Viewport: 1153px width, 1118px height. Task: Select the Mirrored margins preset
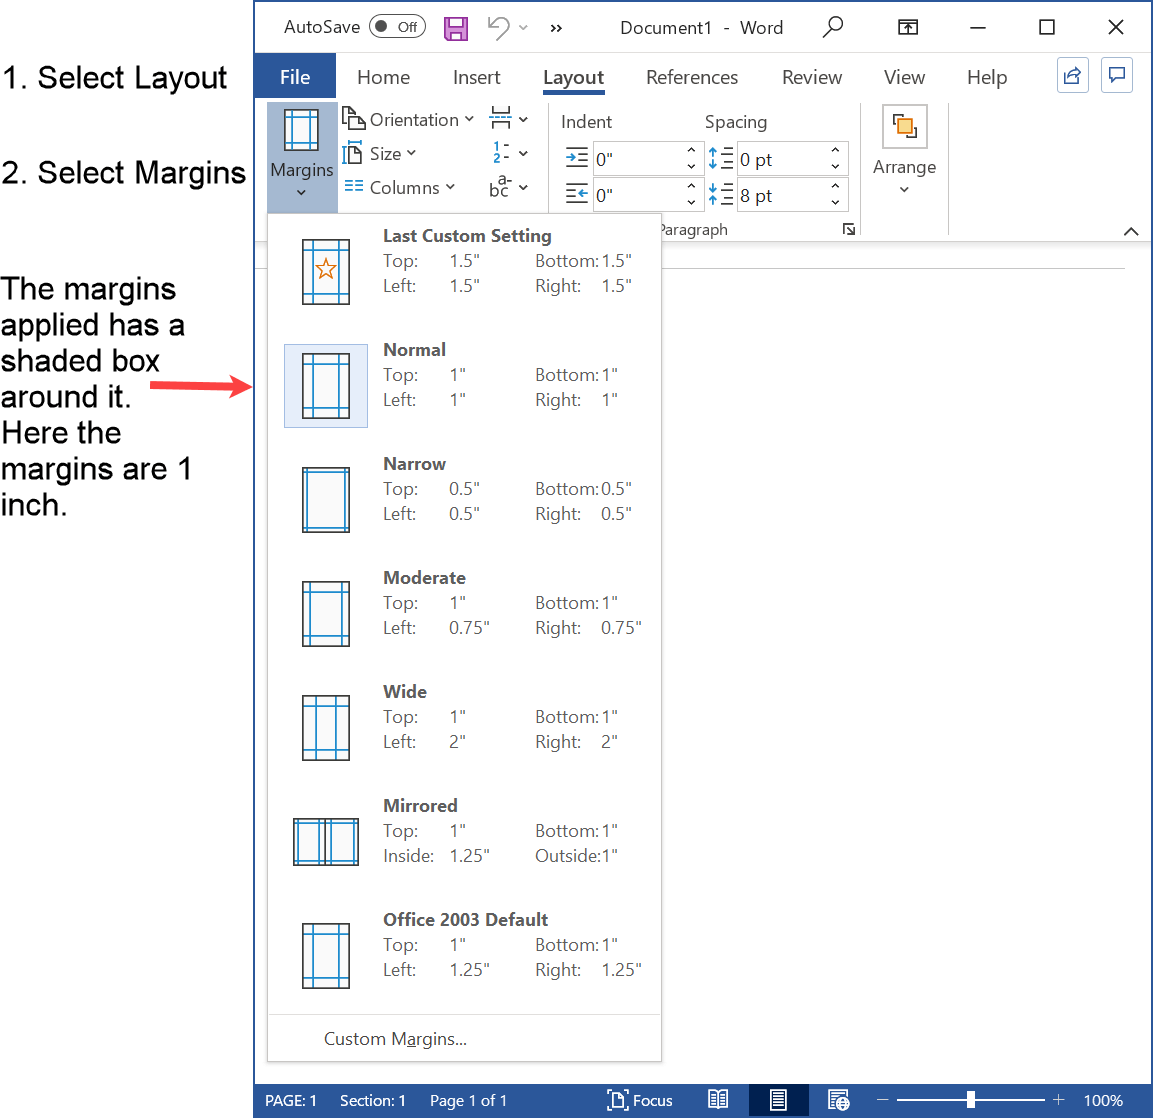tap(464, 841)
